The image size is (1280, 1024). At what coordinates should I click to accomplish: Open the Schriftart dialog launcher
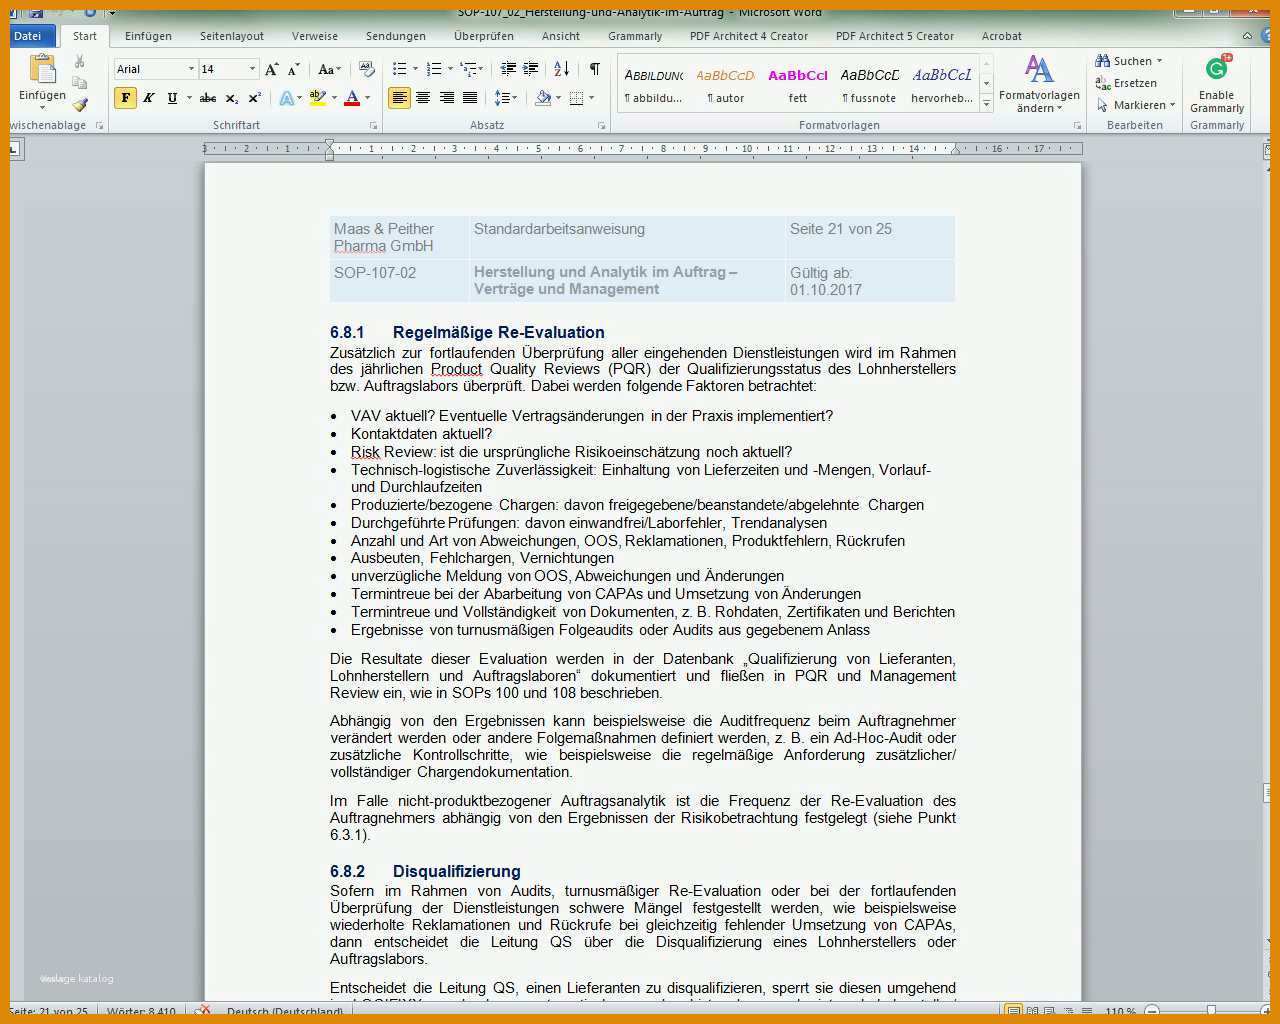click(x=373, y=126)
